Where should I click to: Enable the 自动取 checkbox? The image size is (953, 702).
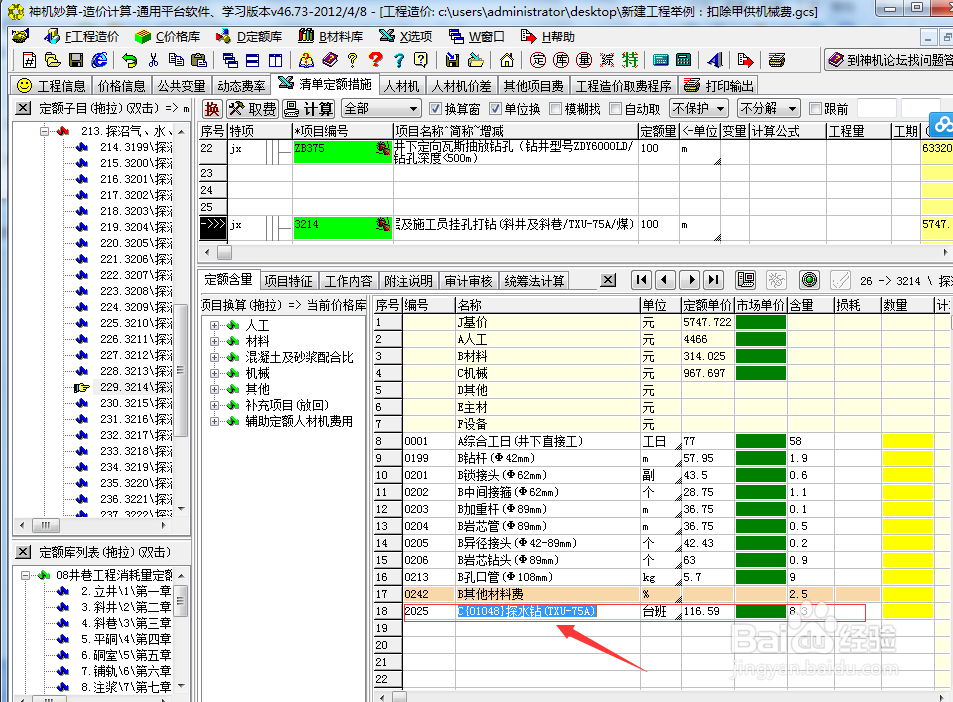616,109
